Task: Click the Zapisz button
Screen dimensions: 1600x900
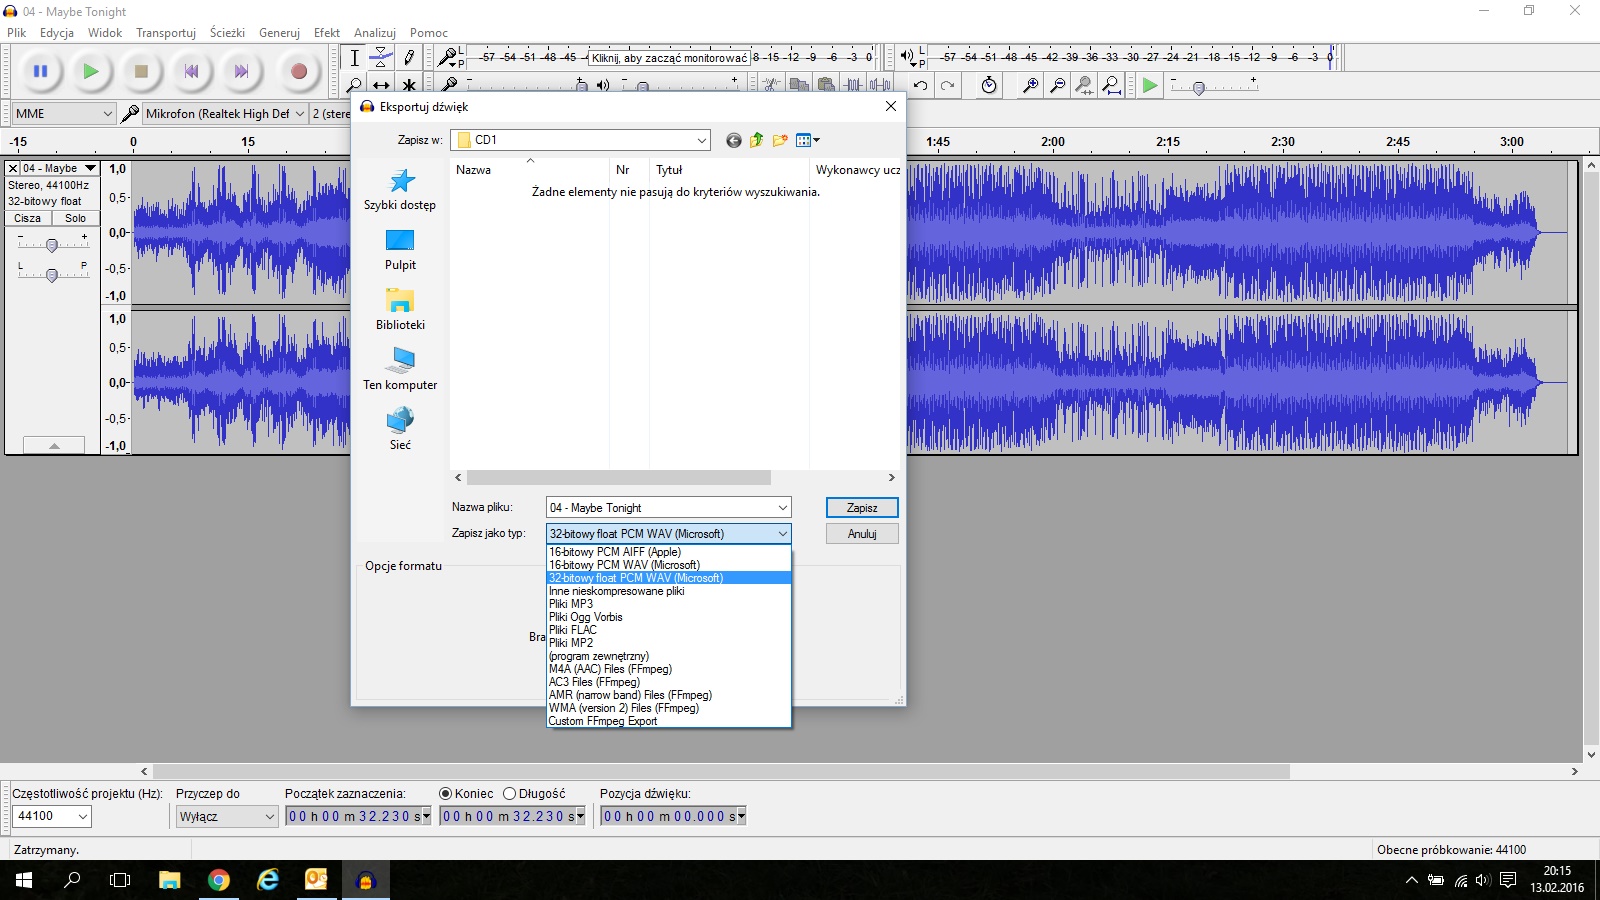Action: point(861,508)
